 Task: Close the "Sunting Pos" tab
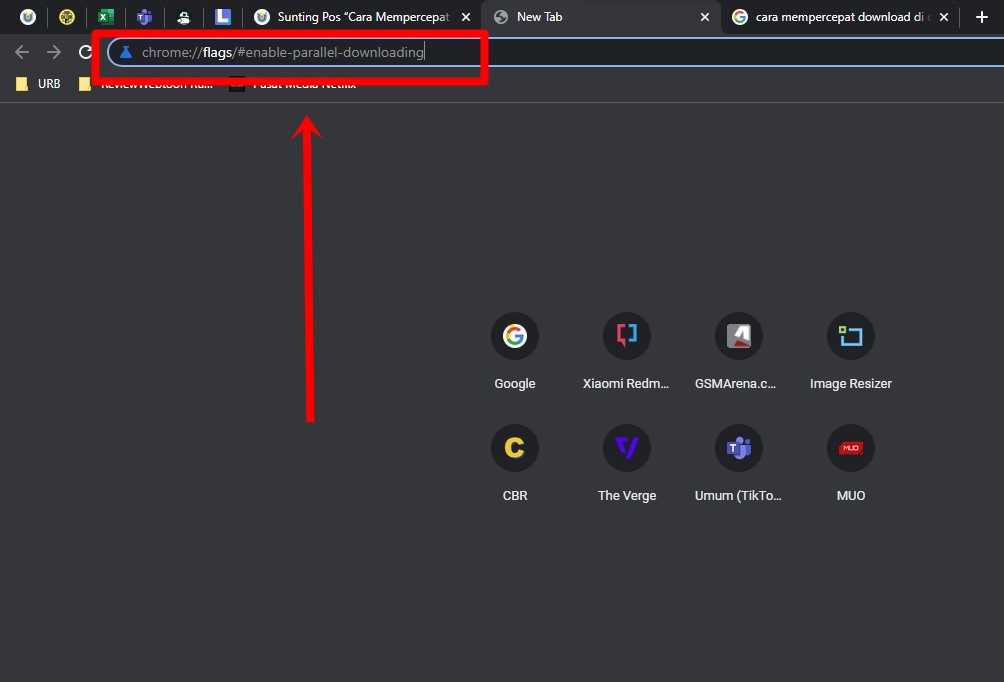click(x=466, y=17)
